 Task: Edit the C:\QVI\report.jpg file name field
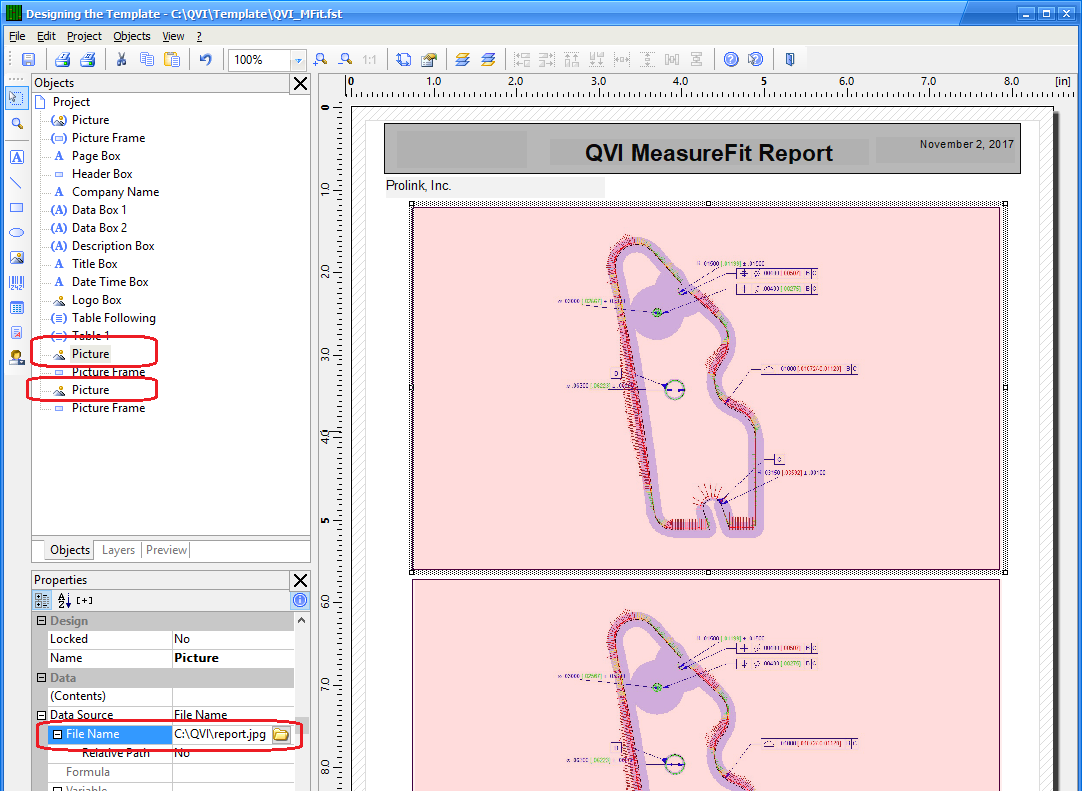[222, 734]
